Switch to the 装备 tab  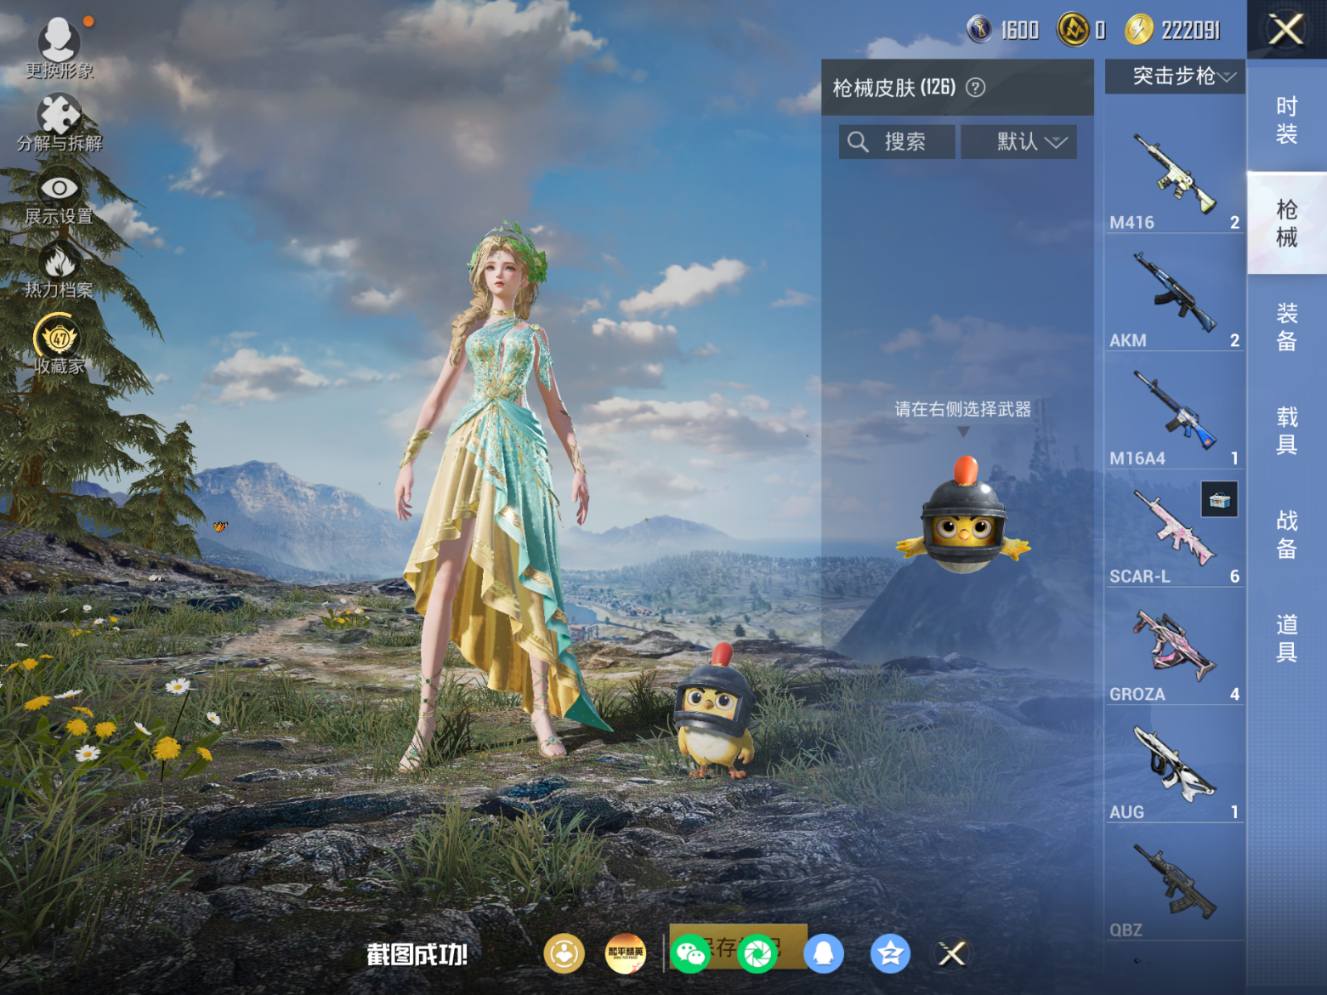(1287, 327)
